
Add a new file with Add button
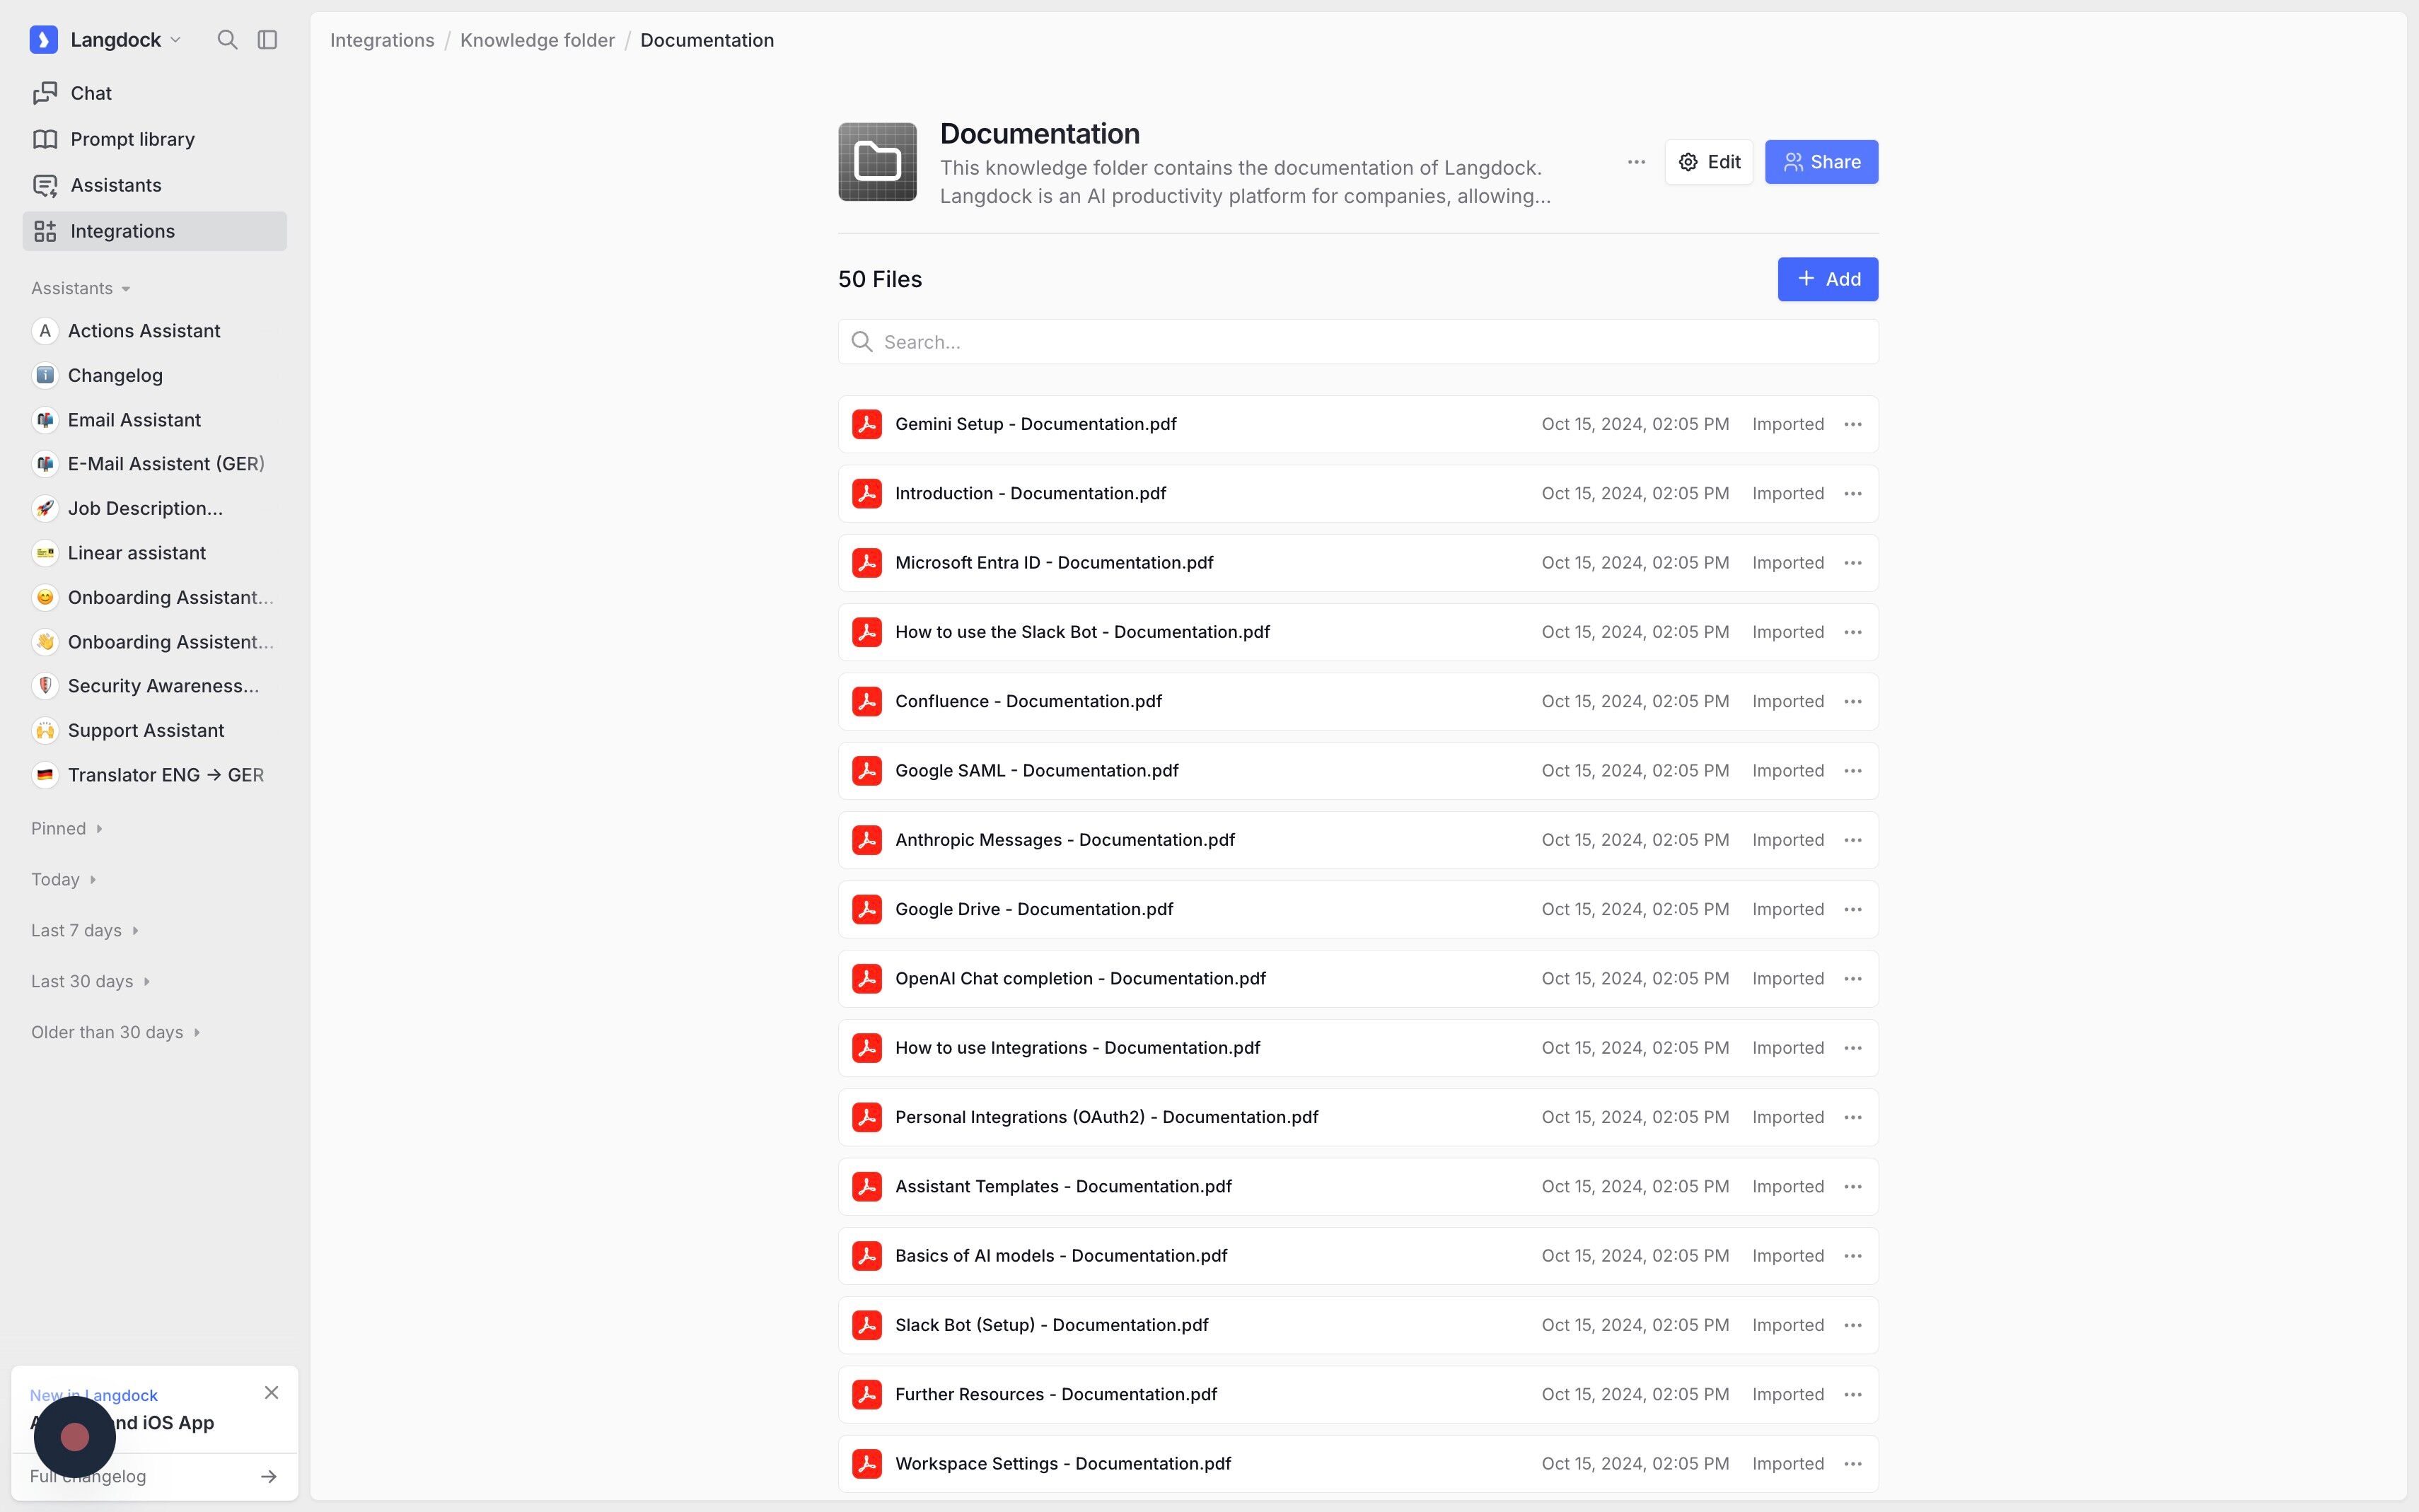tap(1827, 279)
